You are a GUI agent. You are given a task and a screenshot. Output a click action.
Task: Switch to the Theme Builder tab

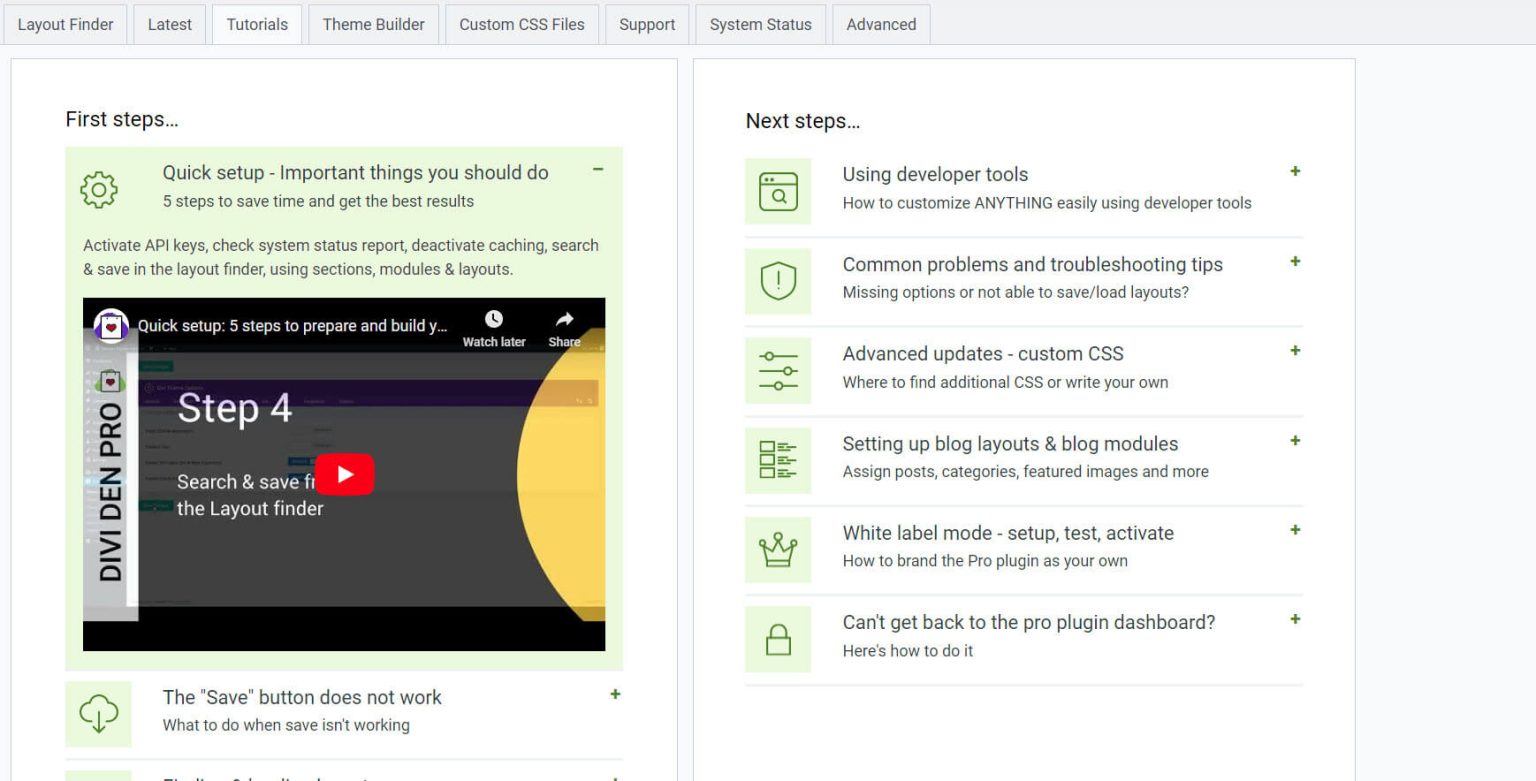click(x=373, y=24)
